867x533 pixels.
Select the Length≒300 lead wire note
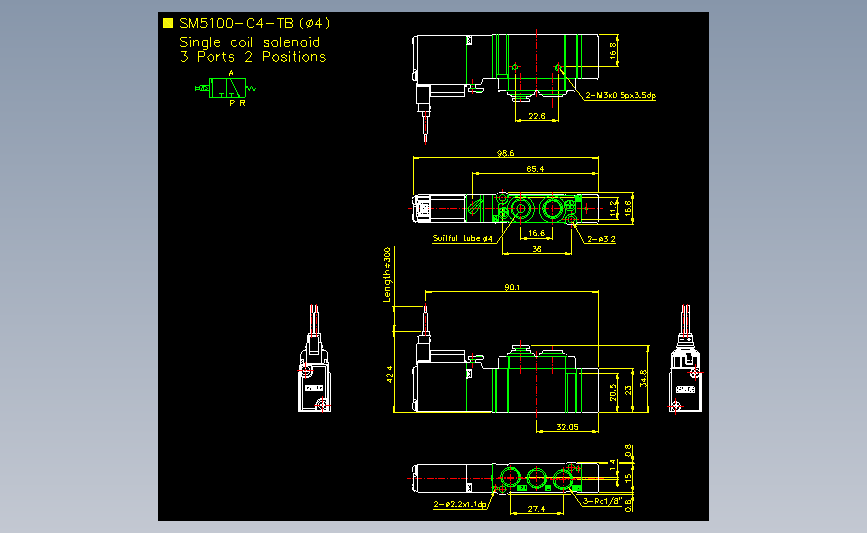point(387,275)
